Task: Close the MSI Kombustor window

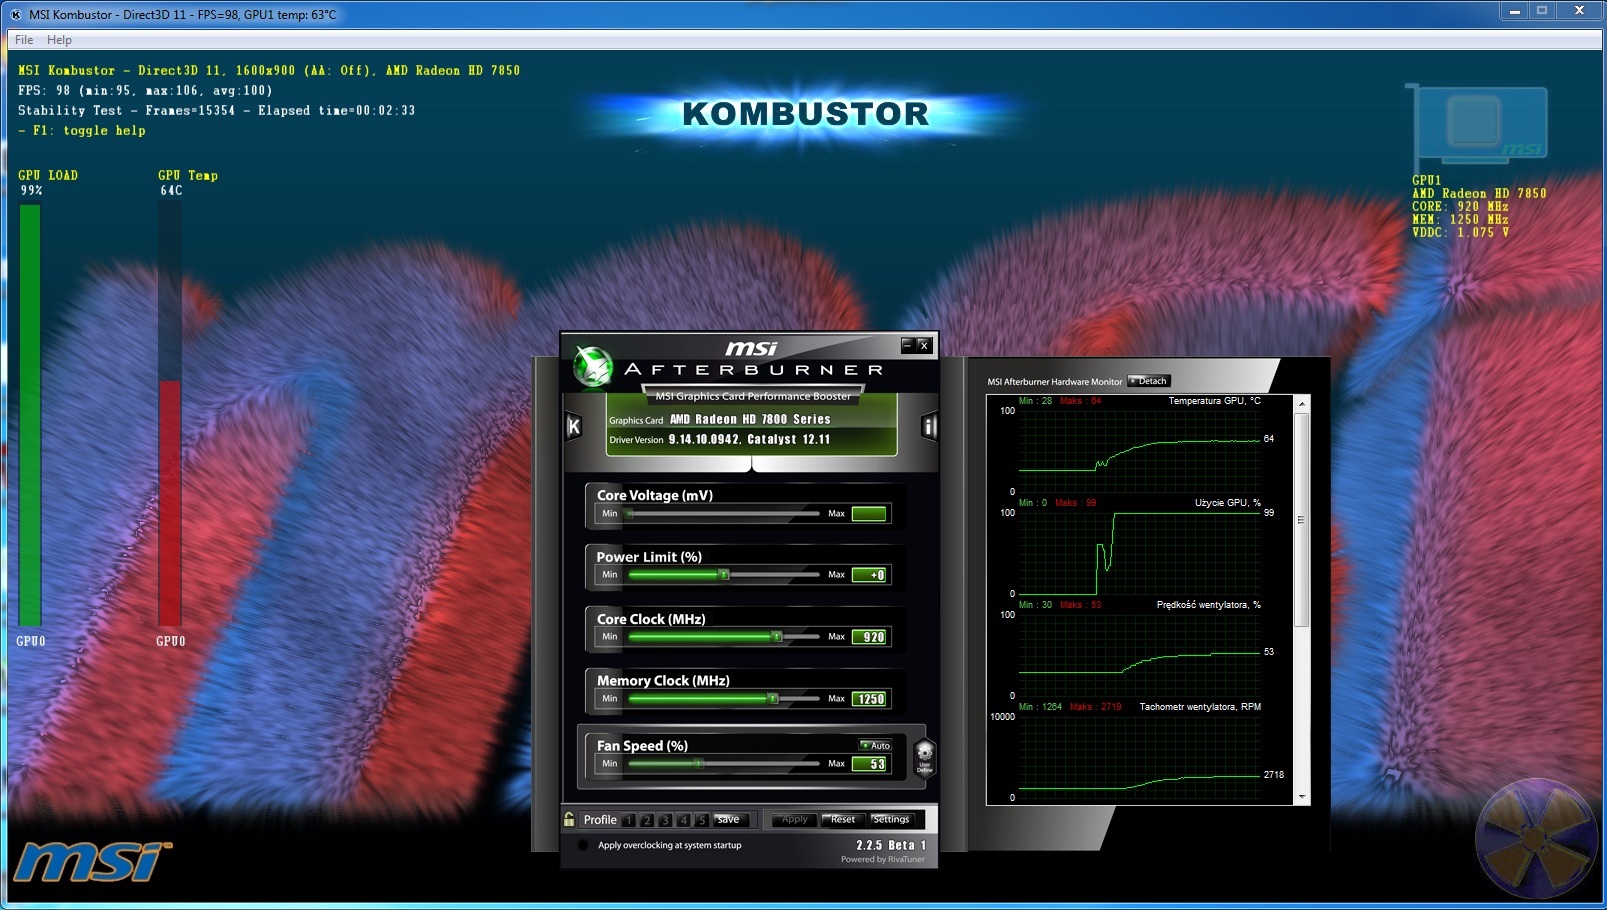Action: pos(1579,11)
